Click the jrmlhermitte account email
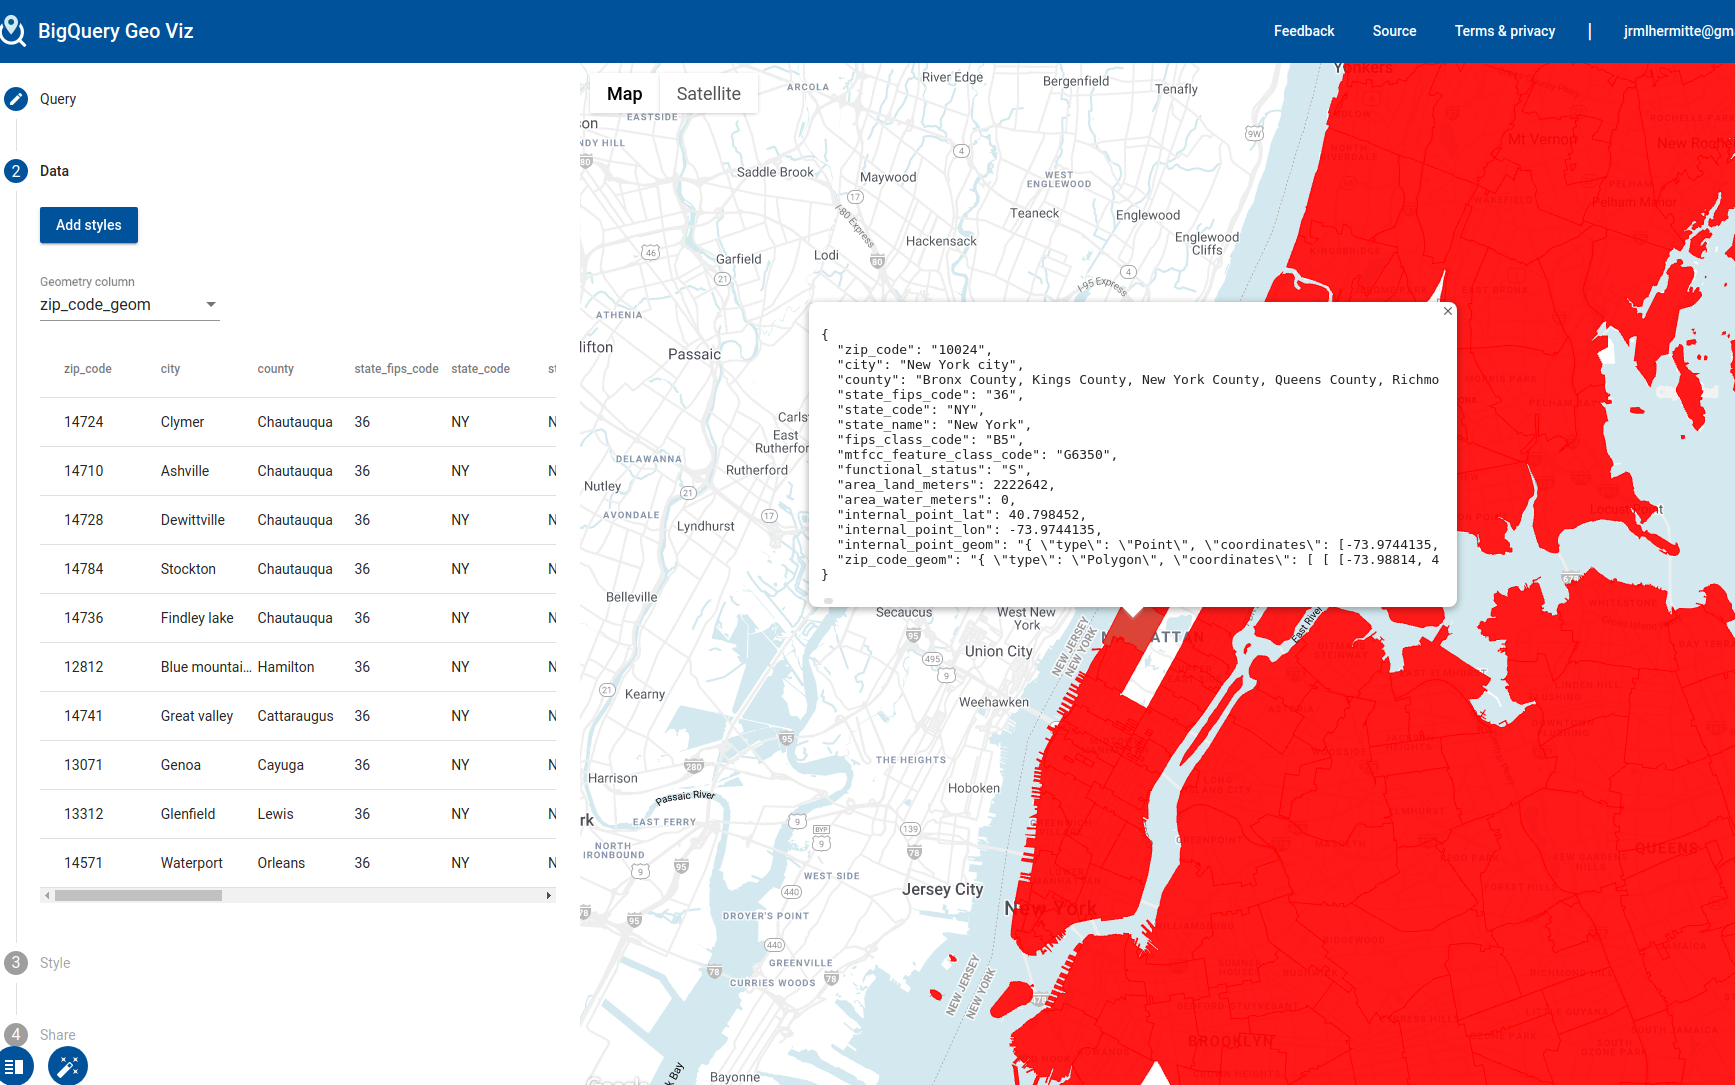Screen dimensions: 1735x1085 tap(1678, 31)
